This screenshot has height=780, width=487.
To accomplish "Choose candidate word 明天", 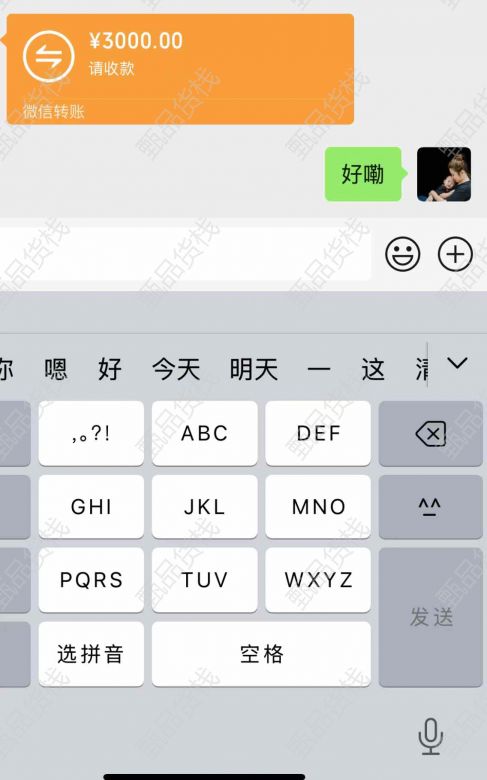I will point(254,369).
